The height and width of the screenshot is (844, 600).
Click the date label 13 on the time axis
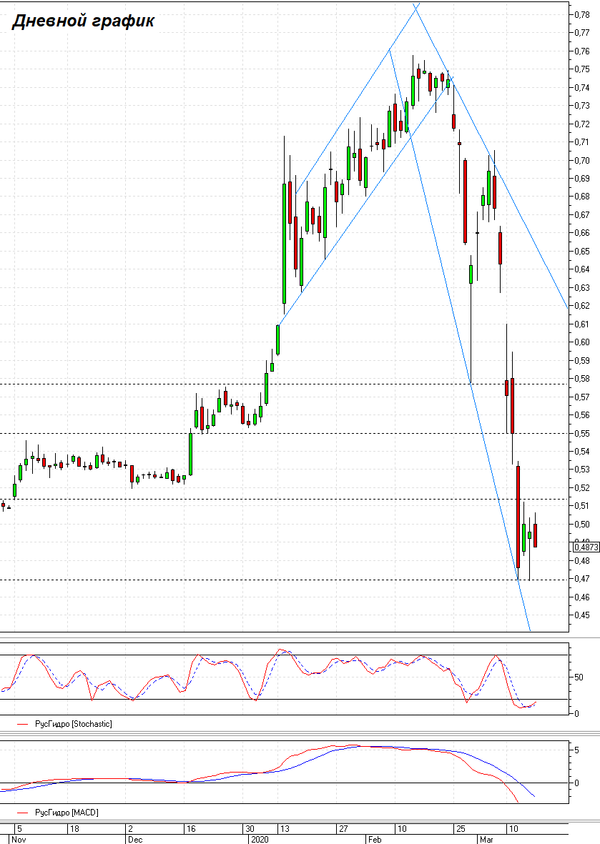coord(284,829)
